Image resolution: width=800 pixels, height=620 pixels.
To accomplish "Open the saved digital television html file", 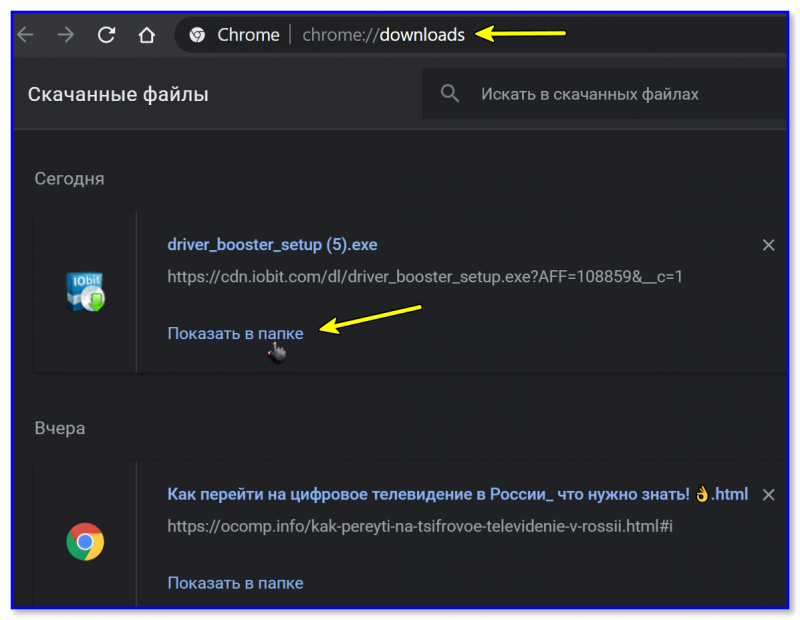I will tap(458, 494).
